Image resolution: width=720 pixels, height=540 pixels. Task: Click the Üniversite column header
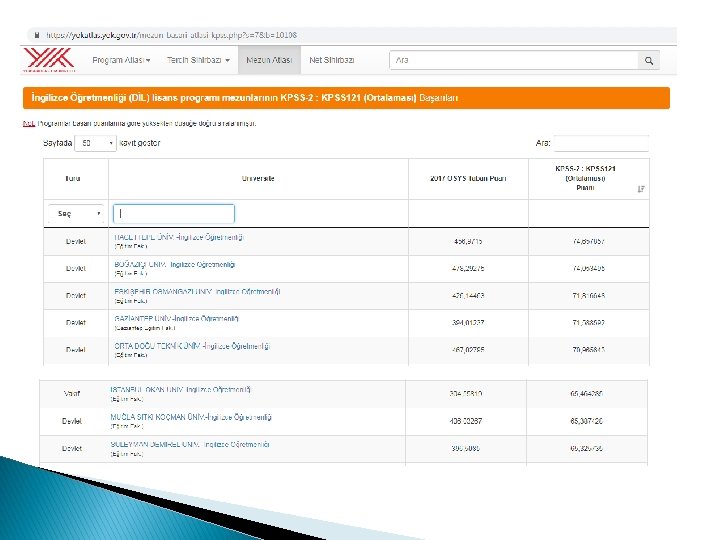click(258, 179)
